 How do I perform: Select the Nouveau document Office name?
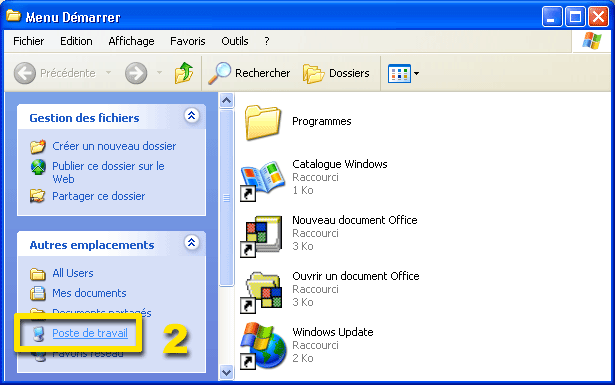(x=355, y=220)
